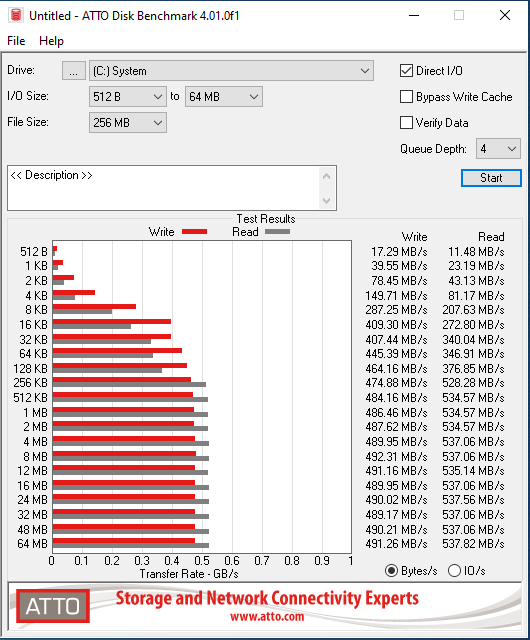This screenshot has width=530, height=640.
Task: Open the File menu
Action: pos(16,41)
